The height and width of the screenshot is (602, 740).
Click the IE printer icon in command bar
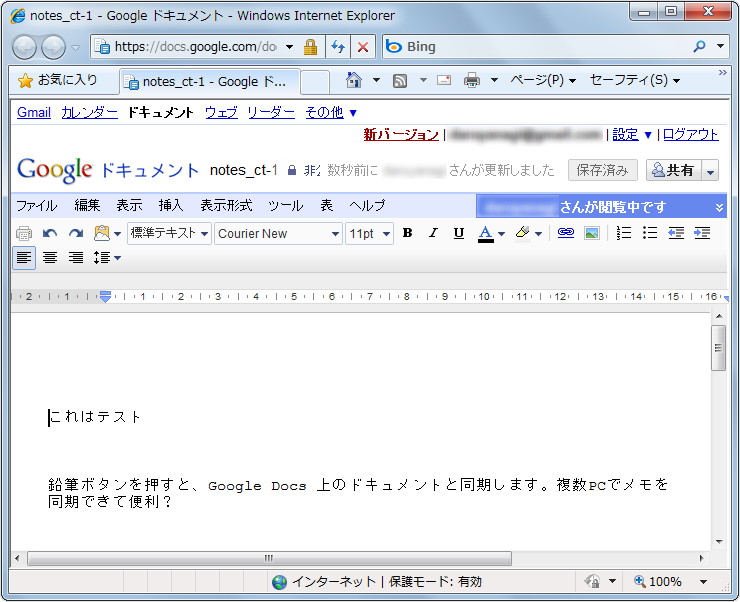471,81
